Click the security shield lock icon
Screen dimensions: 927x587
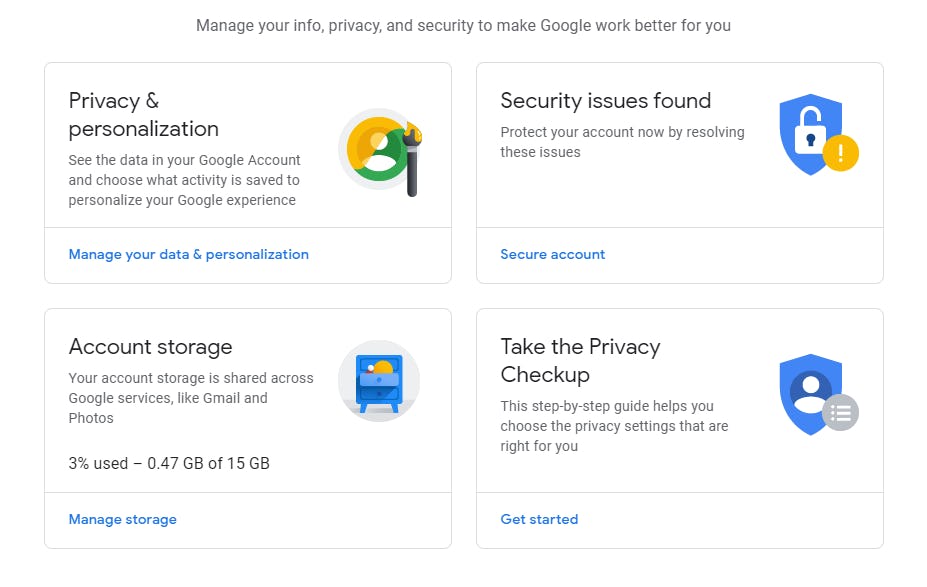click(x=807, y=134)
